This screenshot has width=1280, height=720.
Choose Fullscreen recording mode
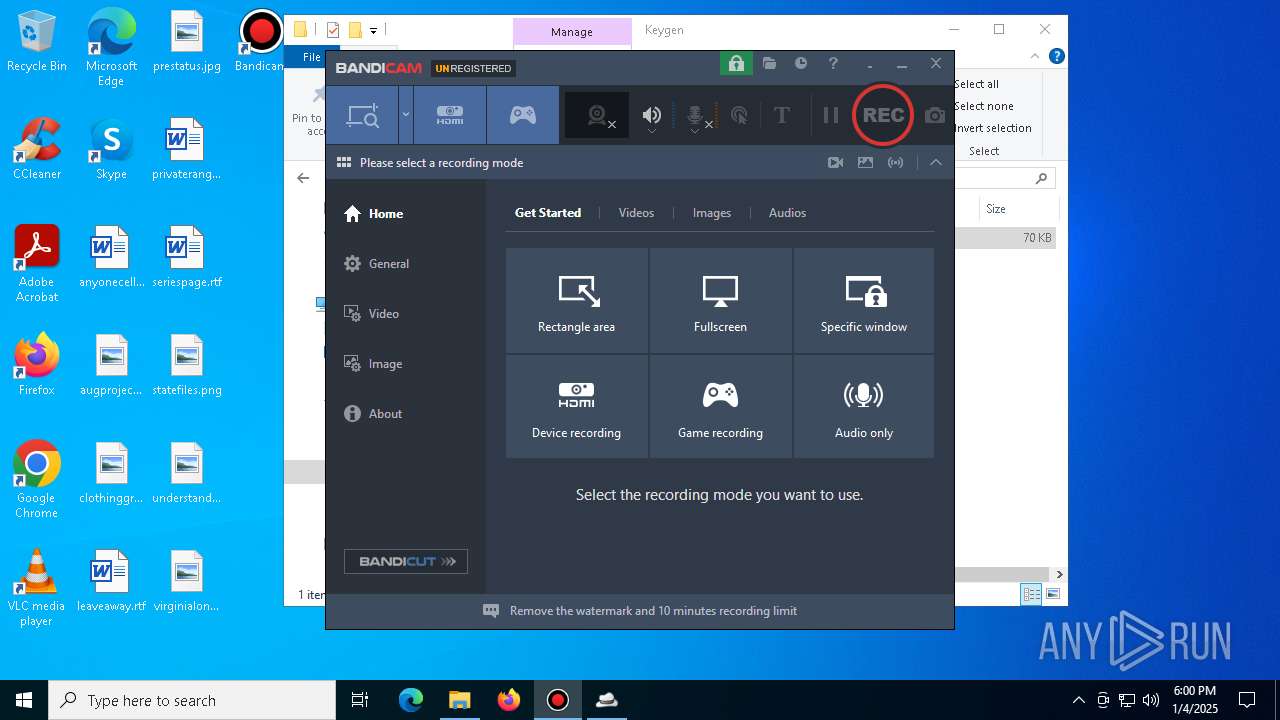click(721, 301)
